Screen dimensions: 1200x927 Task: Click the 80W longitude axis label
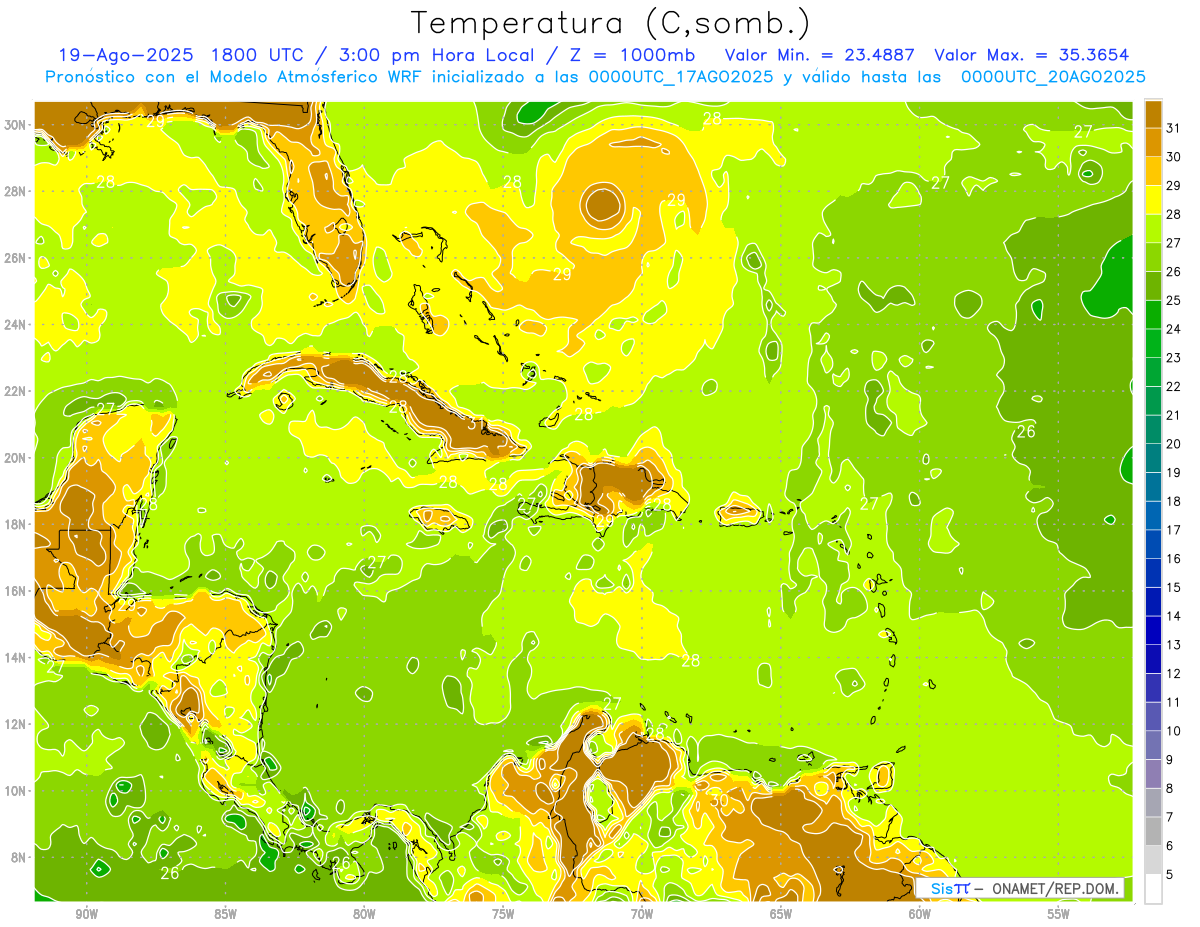364,914
